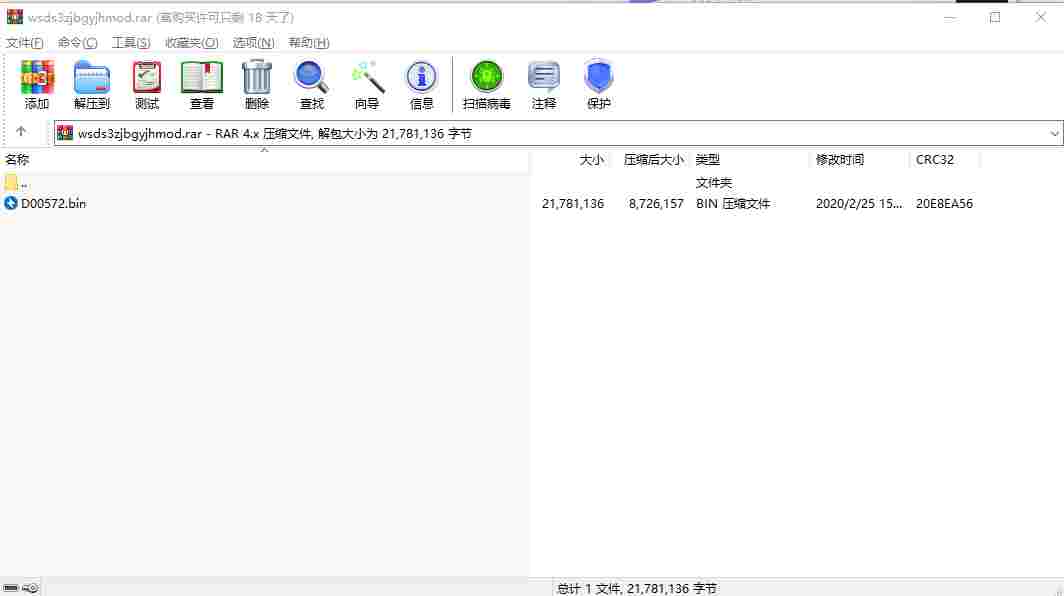Open the 工具(S) menu
The height and width of the screenshot is (596, 1064).
click(131, 43)
